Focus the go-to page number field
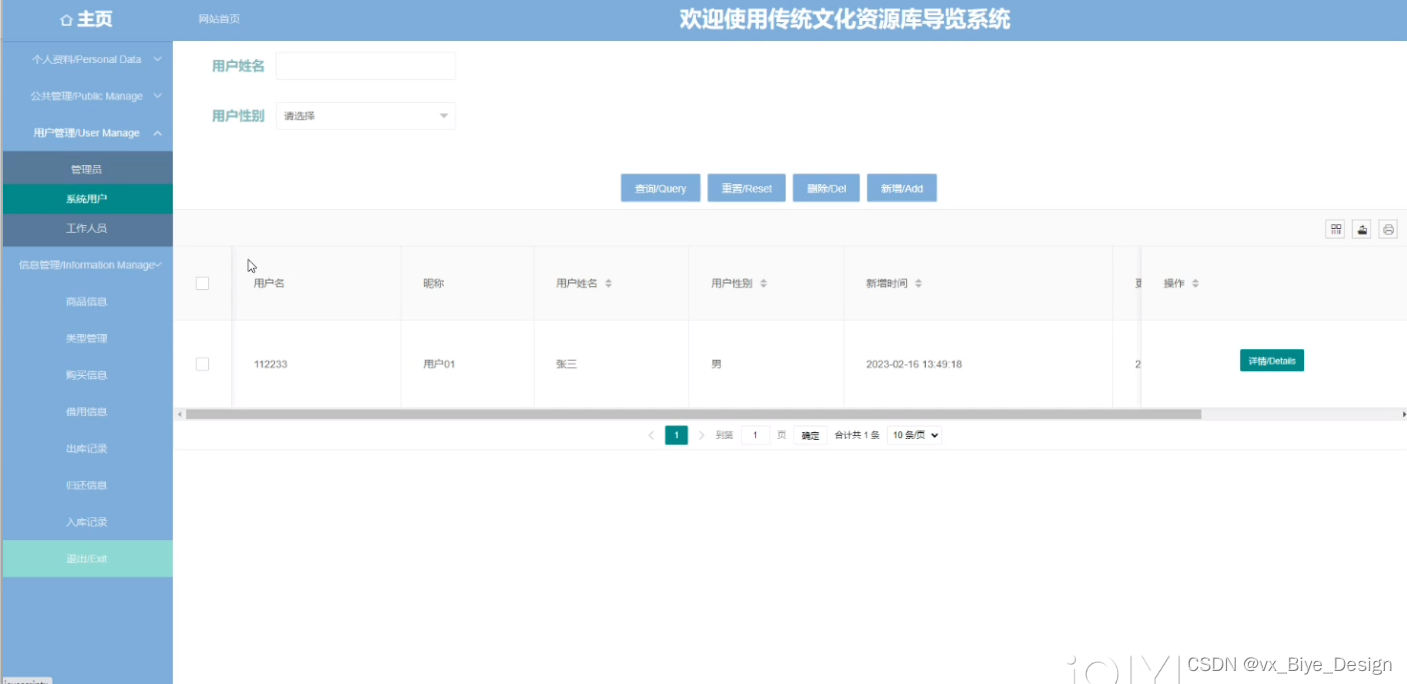This screenshot has width=1407, height=684. coord(755,435)
